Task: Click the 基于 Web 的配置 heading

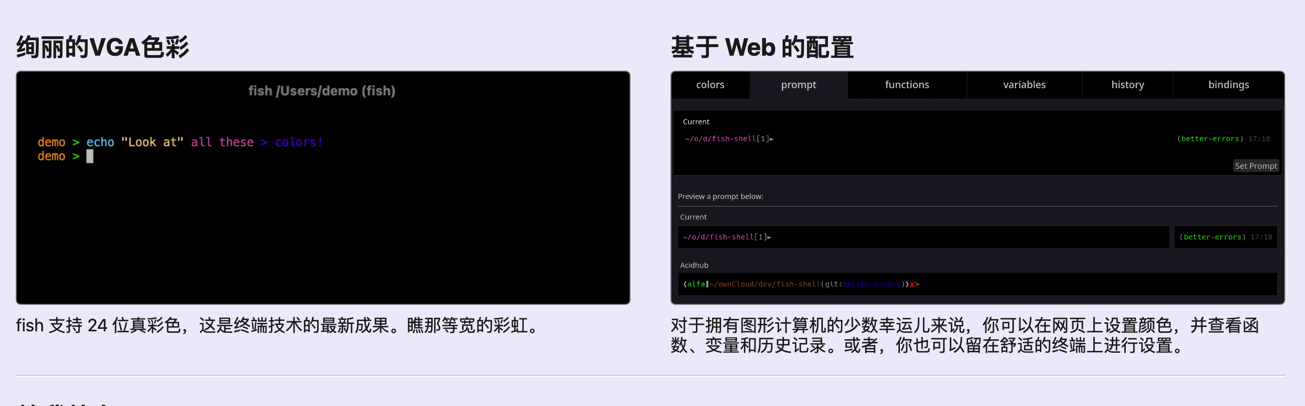Action: (762, 47)
